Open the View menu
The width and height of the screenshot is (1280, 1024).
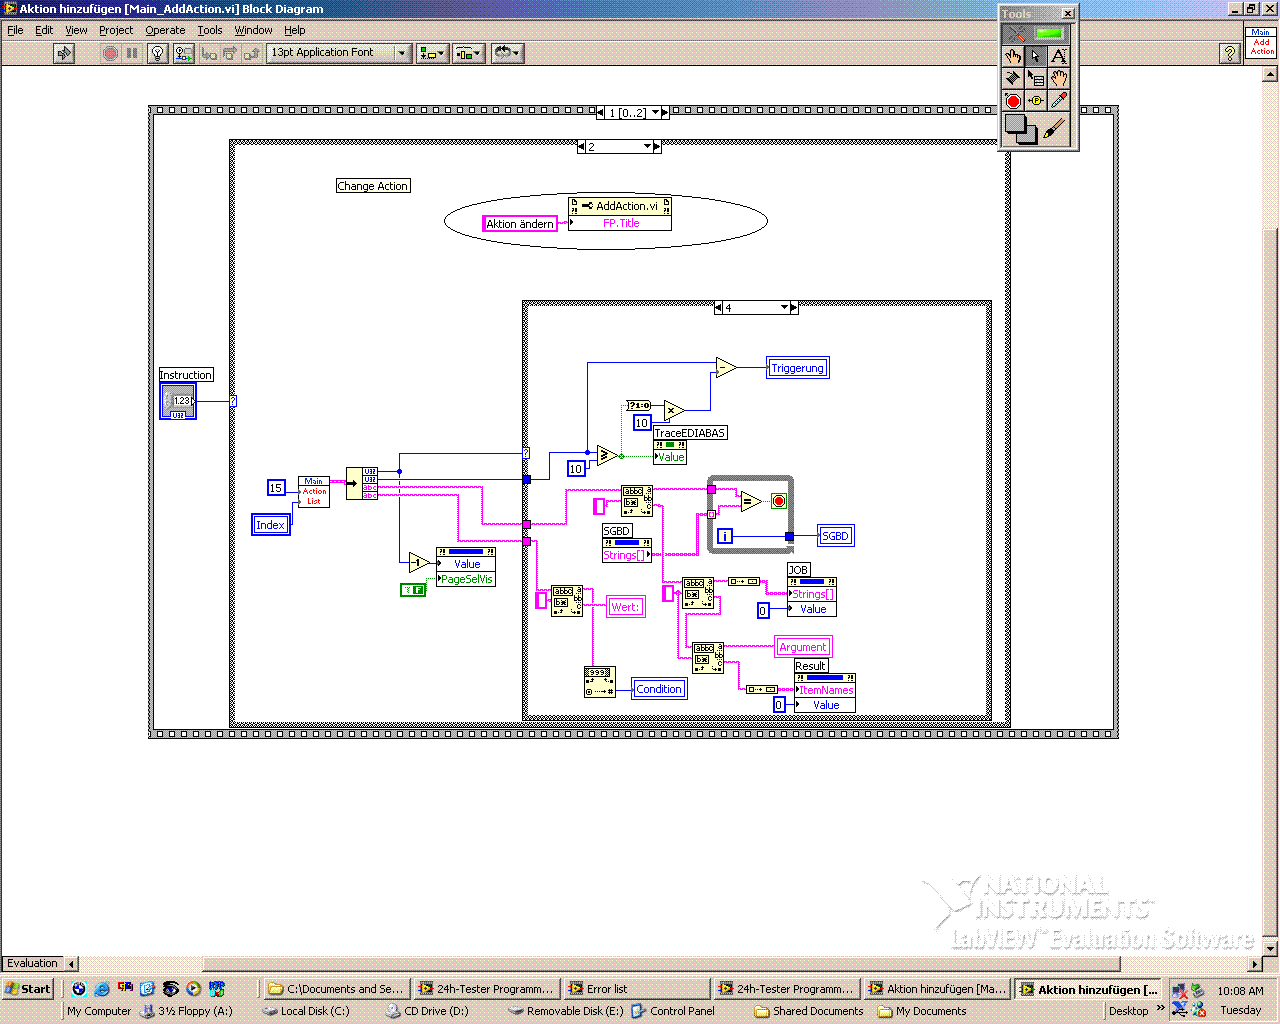[76, 30]
